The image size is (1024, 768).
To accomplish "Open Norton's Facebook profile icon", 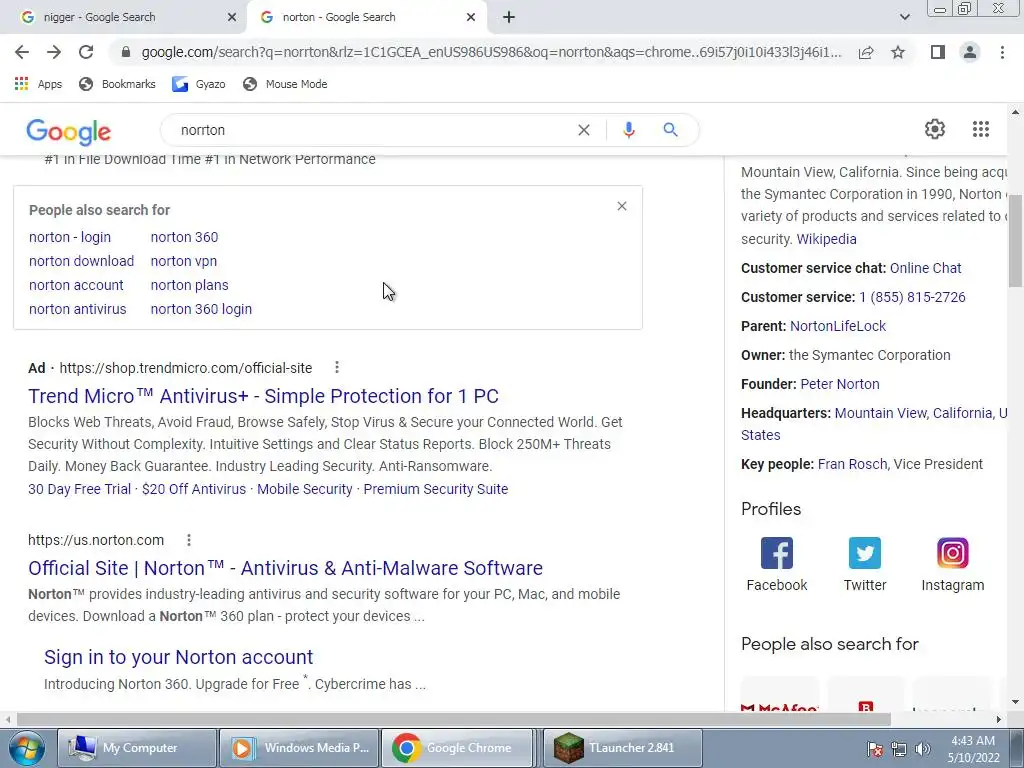I will (776, 553).
